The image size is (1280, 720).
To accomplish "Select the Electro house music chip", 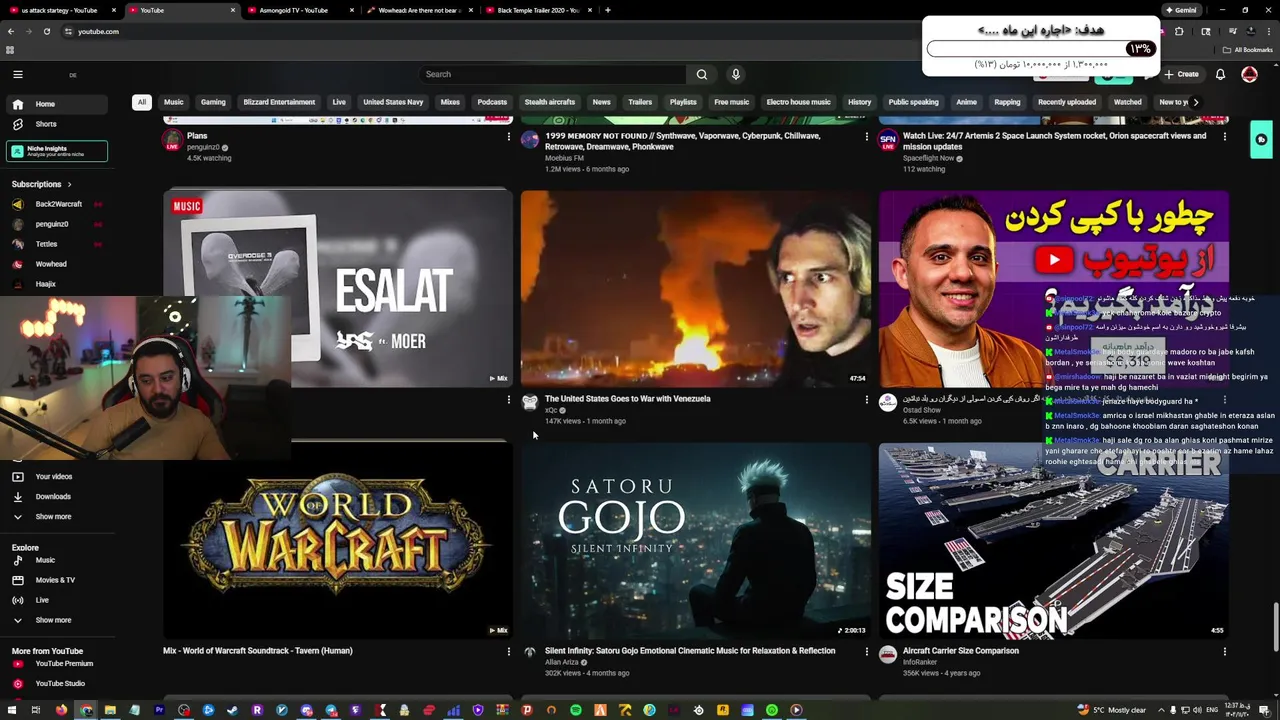I will point(798,102).
